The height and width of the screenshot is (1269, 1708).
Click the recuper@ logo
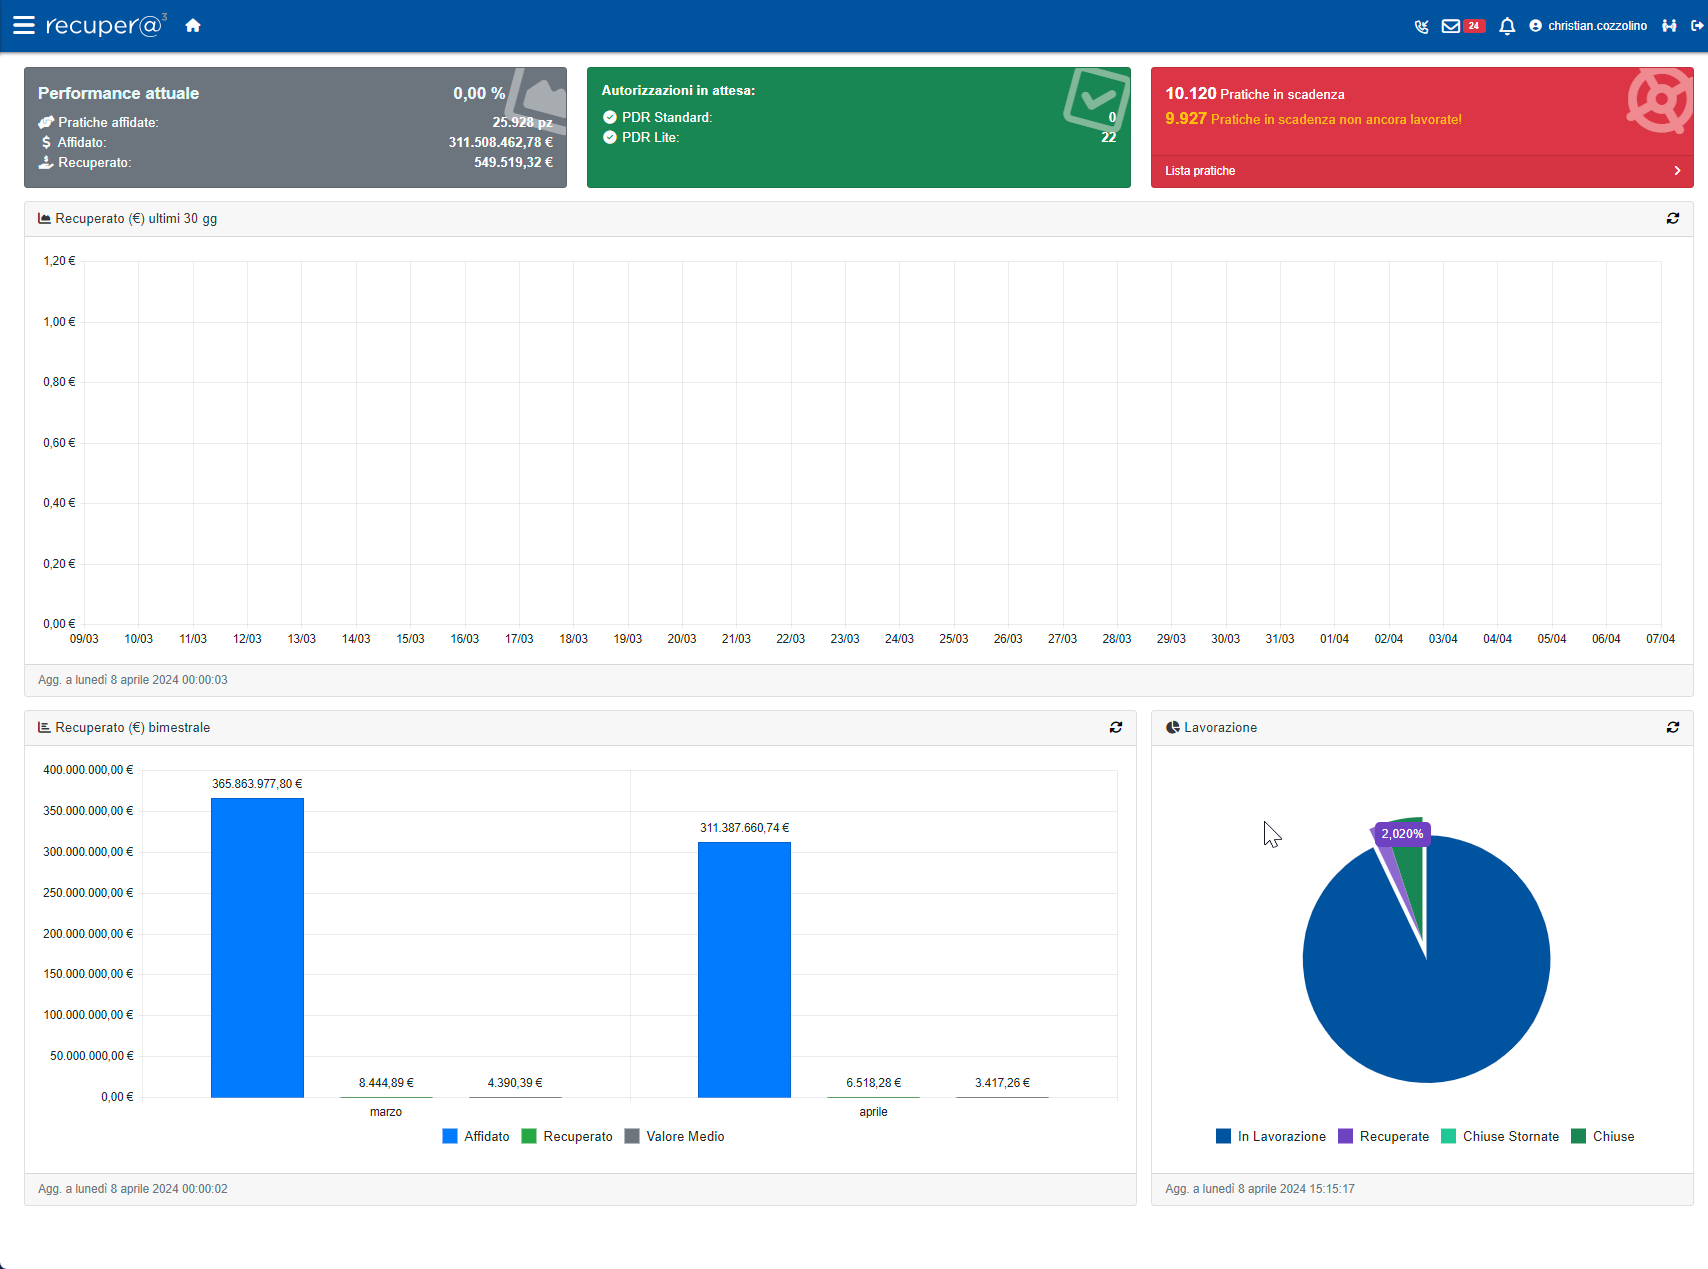(x=105, y=25)
